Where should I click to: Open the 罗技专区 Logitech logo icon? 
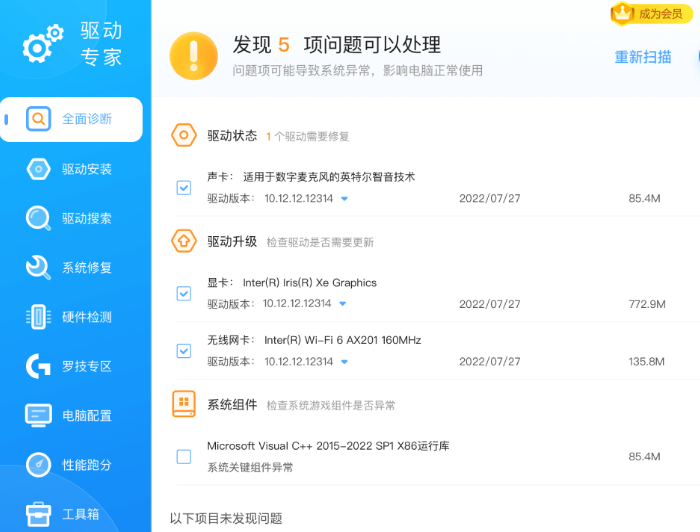(38, 366)
